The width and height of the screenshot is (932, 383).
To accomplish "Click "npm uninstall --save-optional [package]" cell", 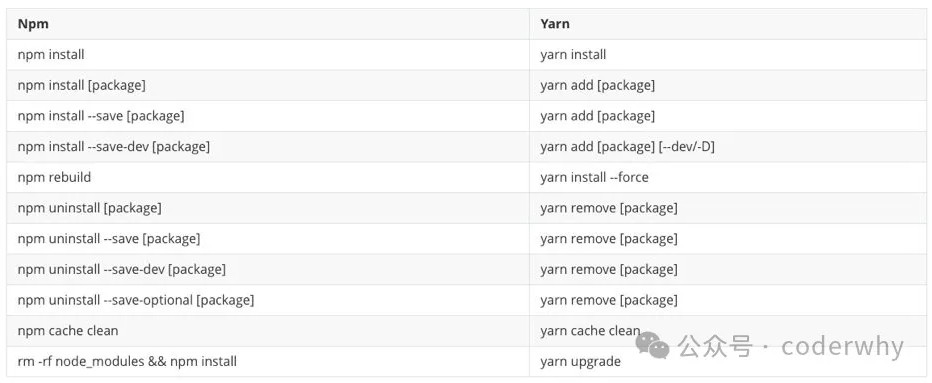I will click(x=268, y=300).
